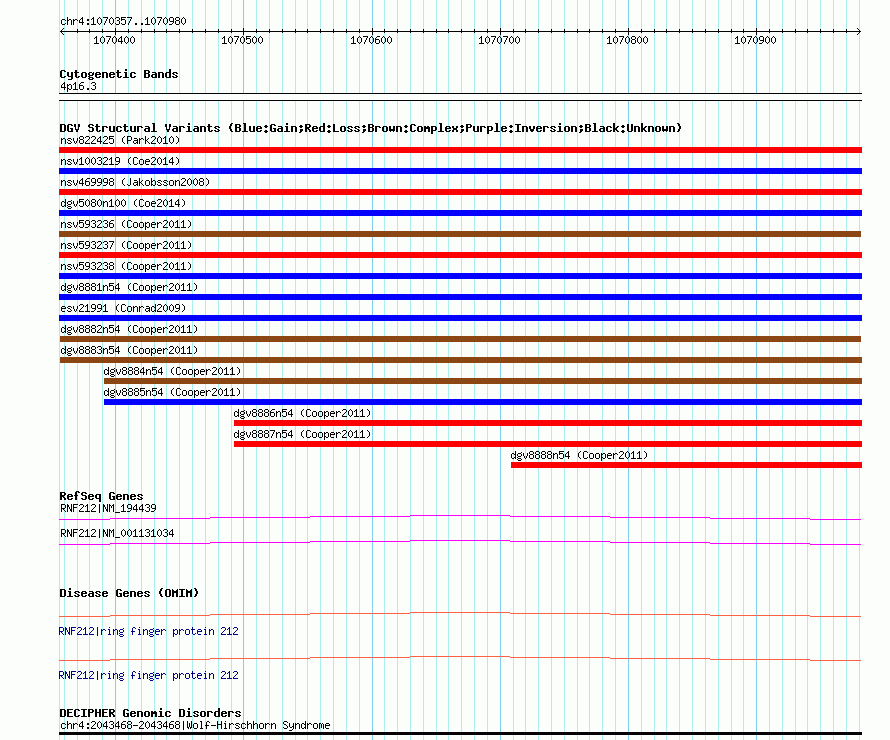890x740 pixels.
Task: Click the dgv8881n54 (Cooper2011) label
Action: (x=129, y=287)
